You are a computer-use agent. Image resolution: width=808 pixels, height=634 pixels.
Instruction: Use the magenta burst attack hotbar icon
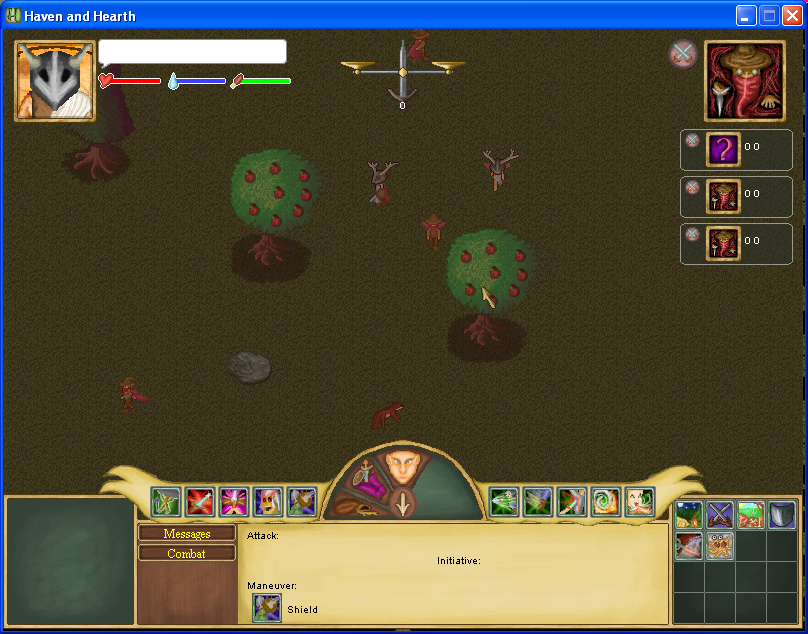(234, 502)
